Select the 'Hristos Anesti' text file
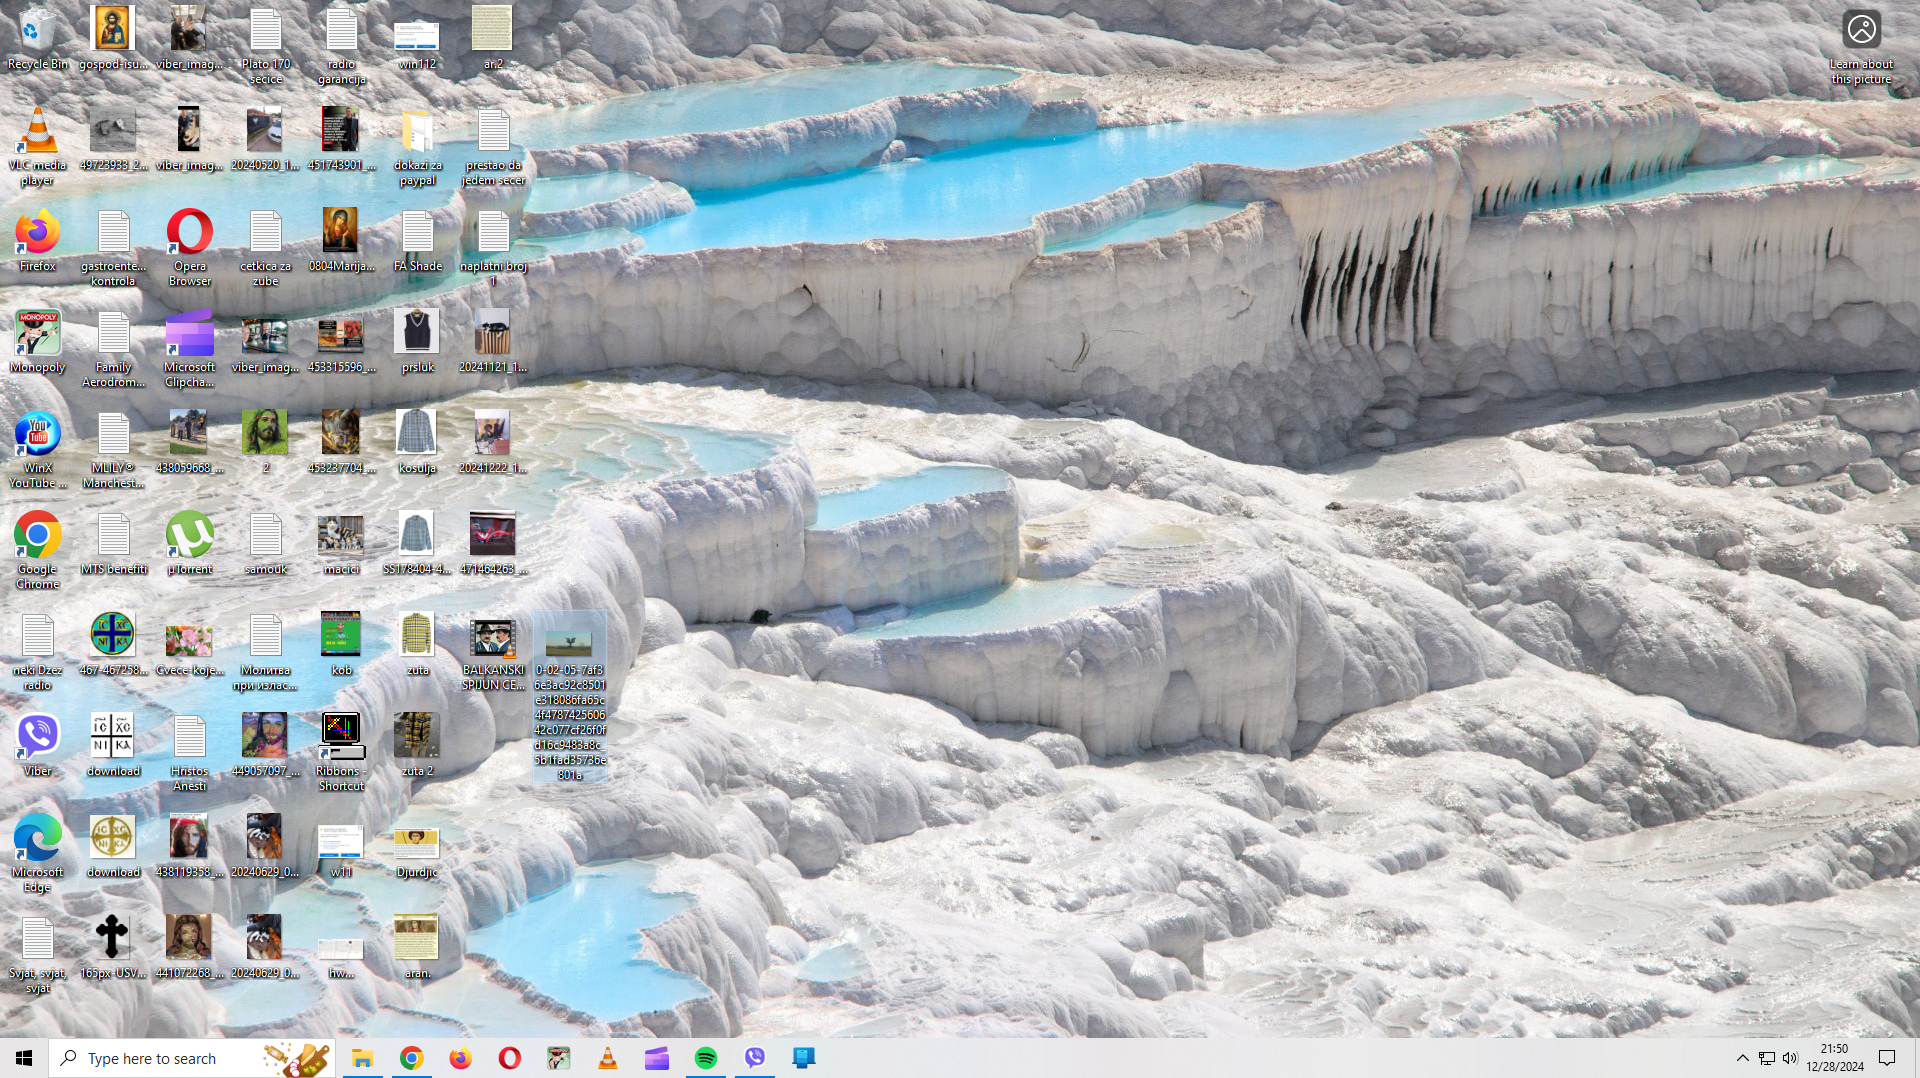 point(190,753)
